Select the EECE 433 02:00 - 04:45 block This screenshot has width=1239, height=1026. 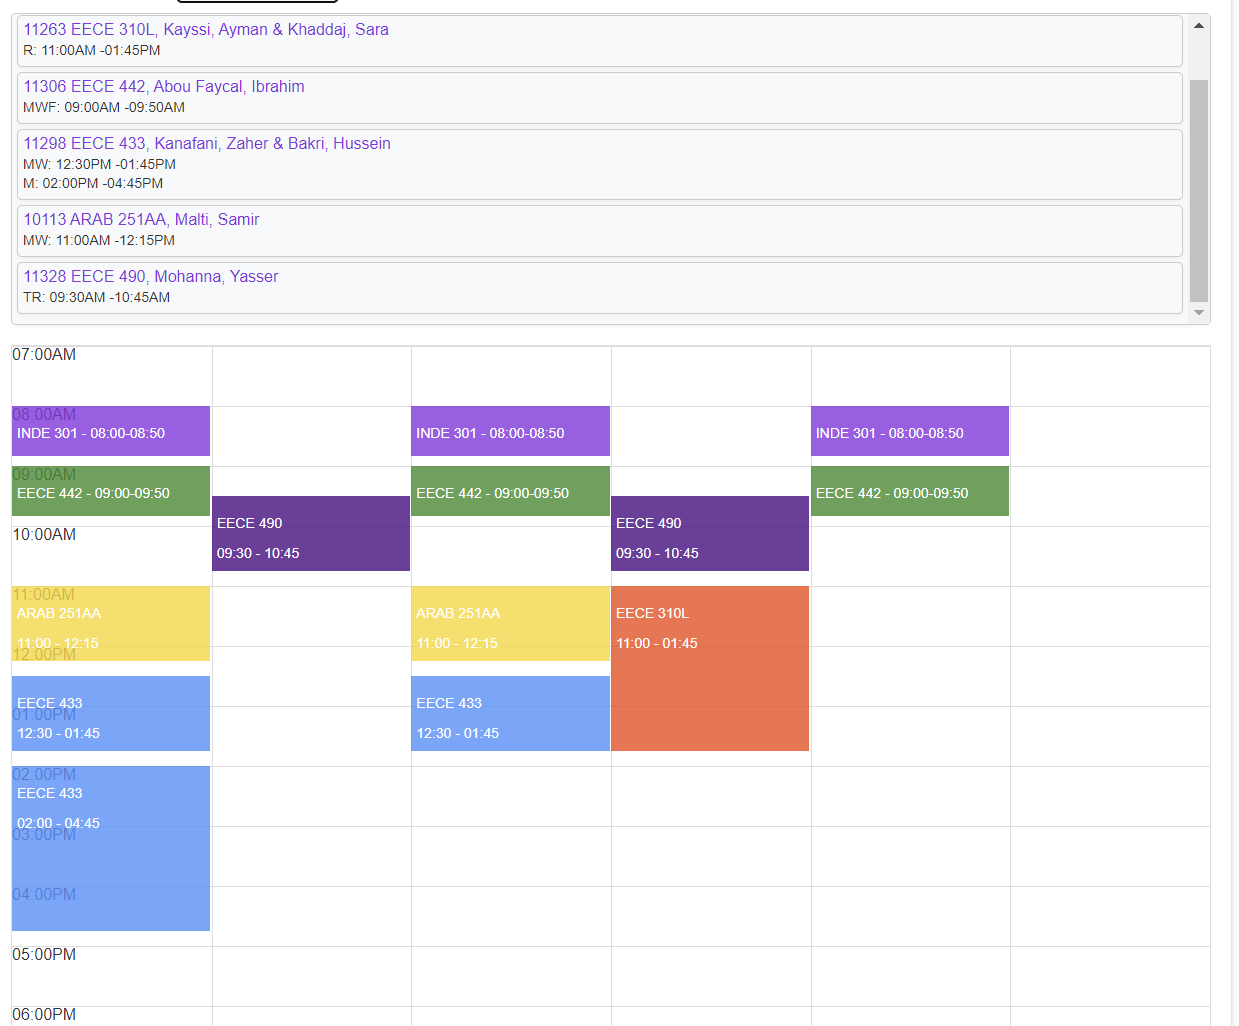(x=111, y=848)
